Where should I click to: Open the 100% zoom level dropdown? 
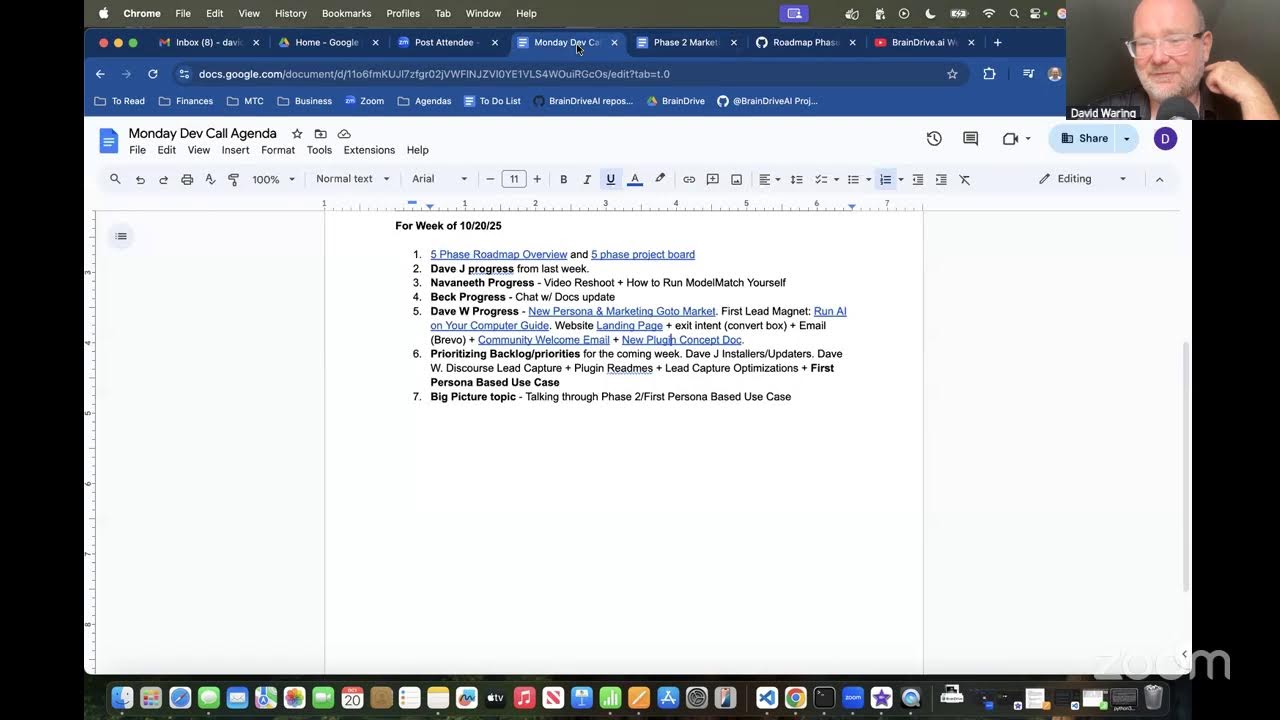tap(273, 179)
